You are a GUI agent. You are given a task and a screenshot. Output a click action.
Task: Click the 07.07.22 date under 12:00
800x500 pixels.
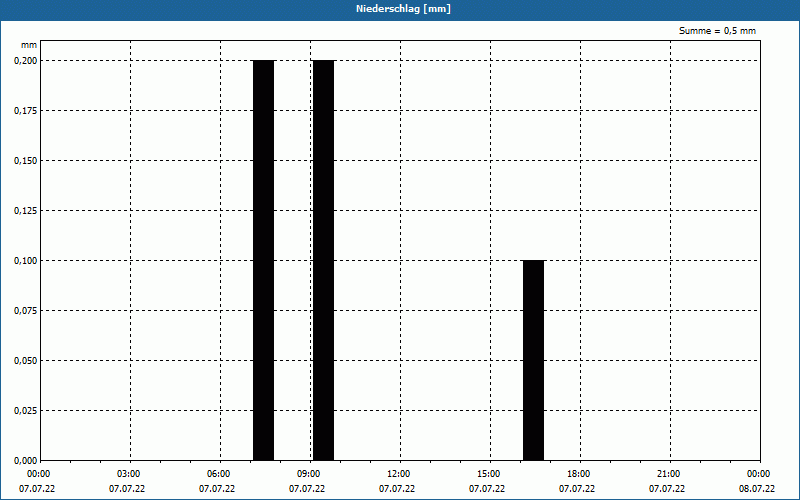tap(397, 489)
